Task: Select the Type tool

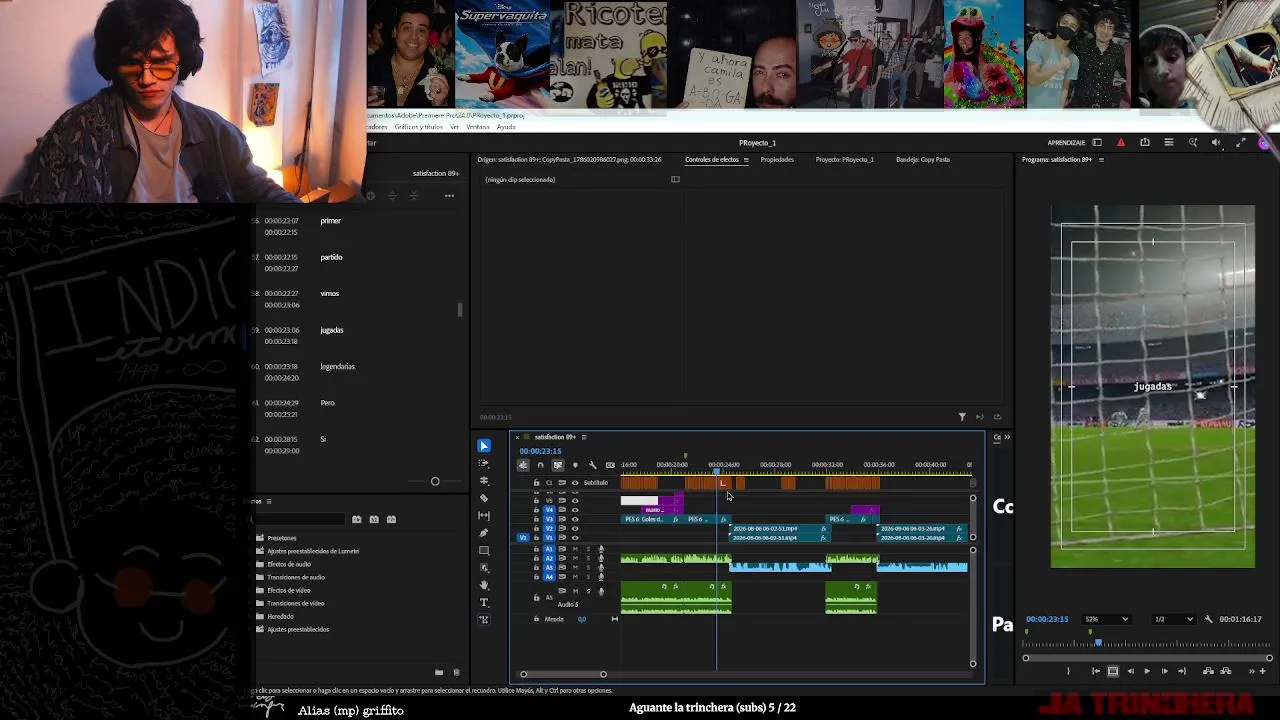Action: pos(484,602)
